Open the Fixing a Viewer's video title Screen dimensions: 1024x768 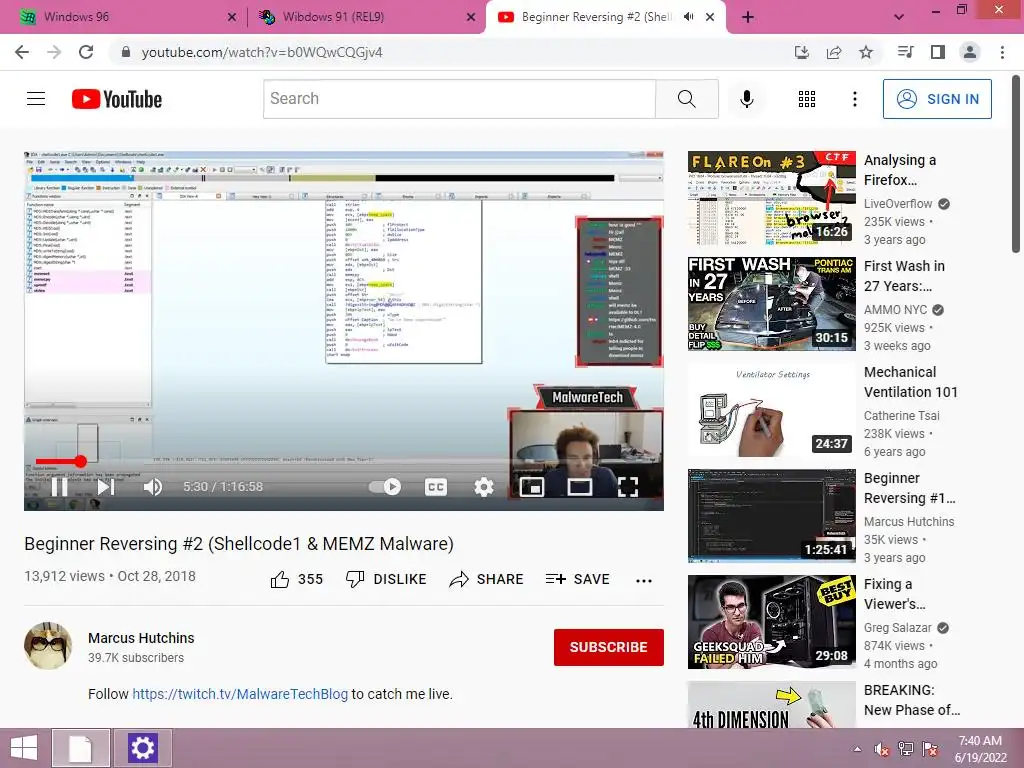point(894,594)
